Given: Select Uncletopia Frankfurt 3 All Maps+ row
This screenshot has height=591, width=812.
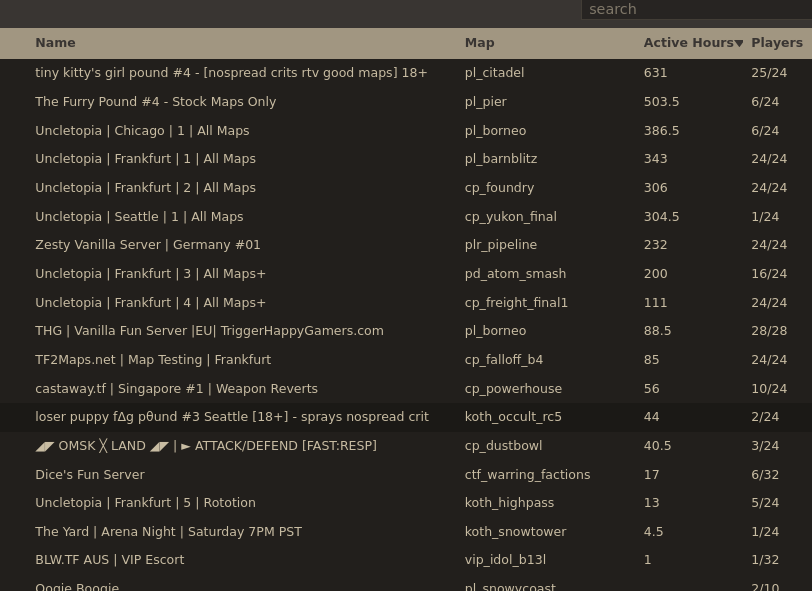Looking at the screenshot, I should point(406,273).
